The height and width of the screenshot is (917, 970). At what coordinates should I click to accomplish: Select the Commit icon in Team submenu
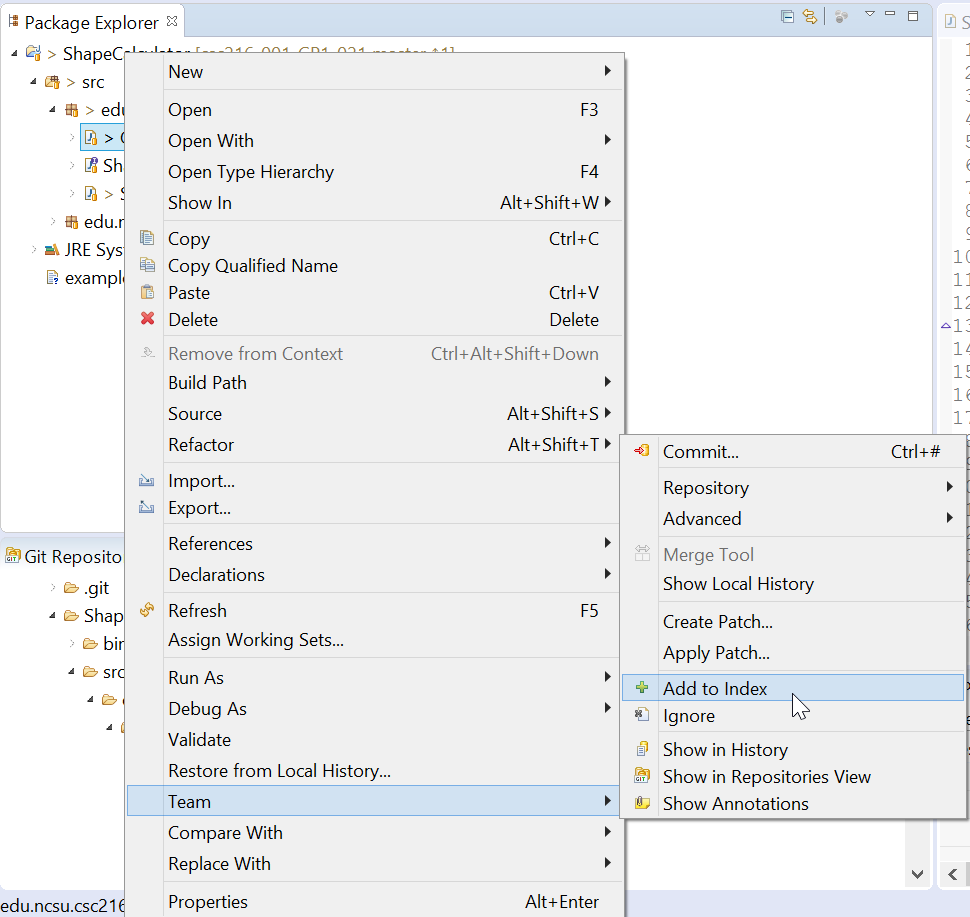pyautogui.click(x=644, y=451)
